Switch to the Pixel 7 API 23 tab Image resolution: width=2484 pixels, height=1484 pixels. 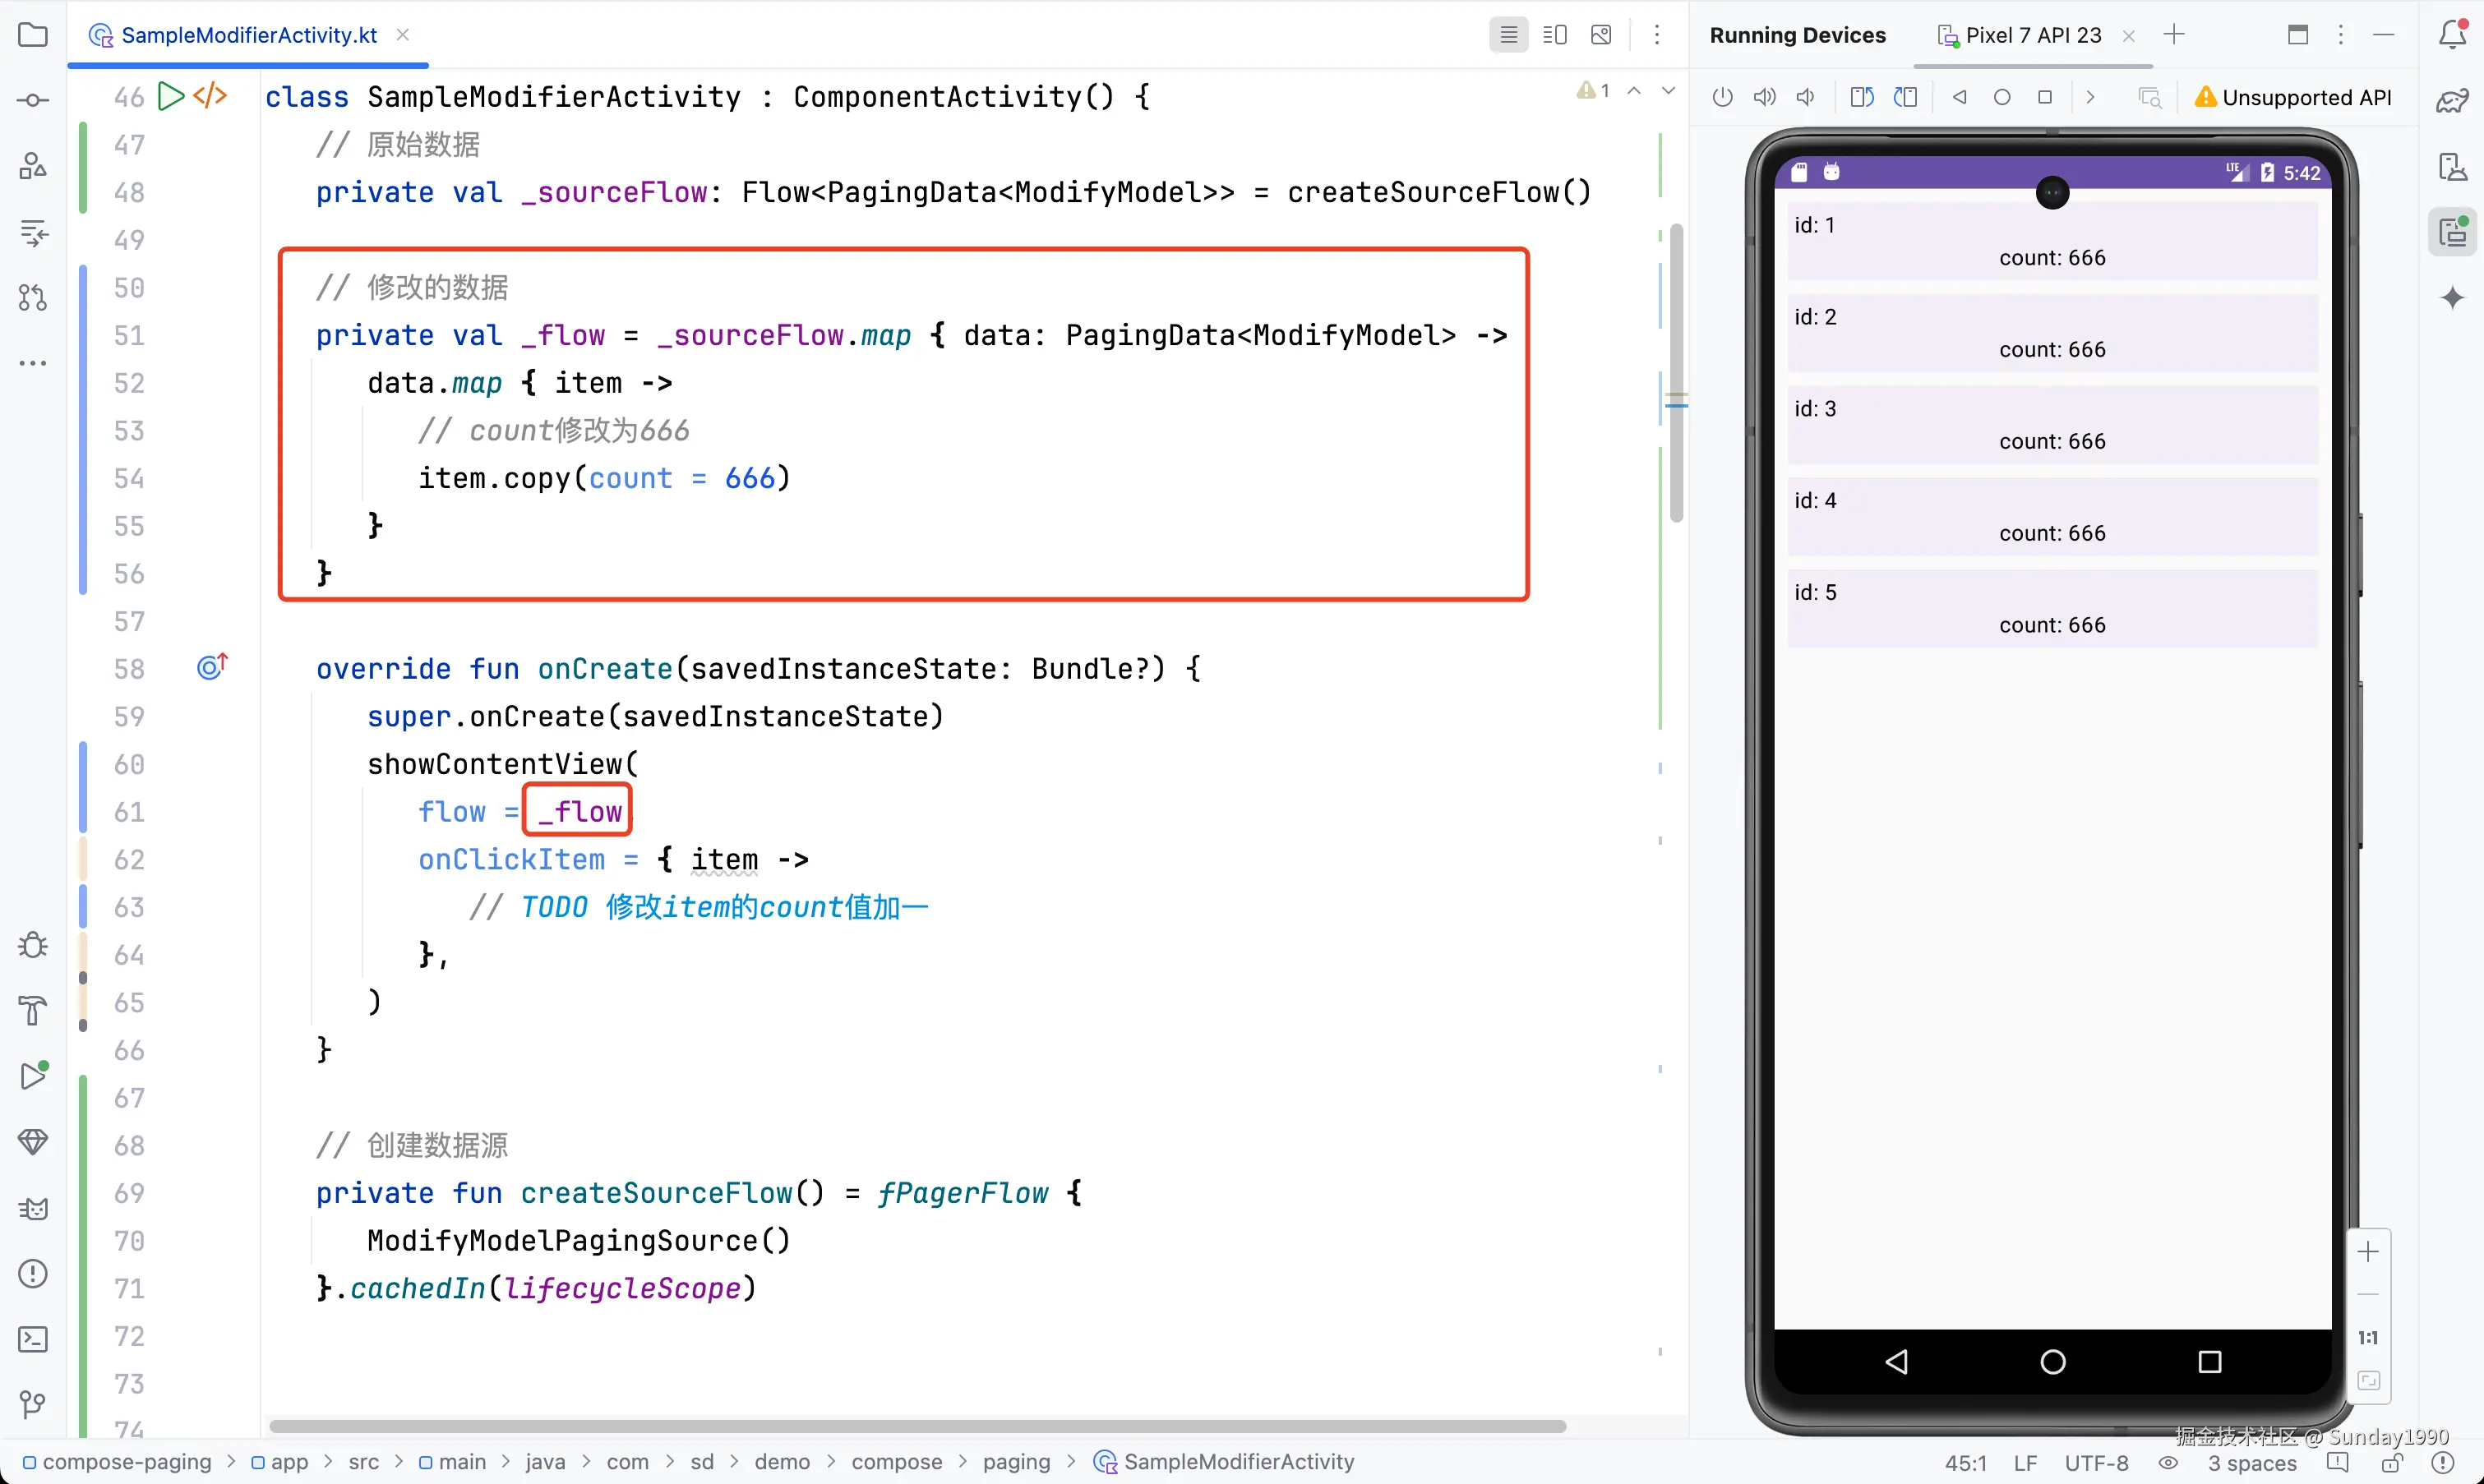point(2032,35)
